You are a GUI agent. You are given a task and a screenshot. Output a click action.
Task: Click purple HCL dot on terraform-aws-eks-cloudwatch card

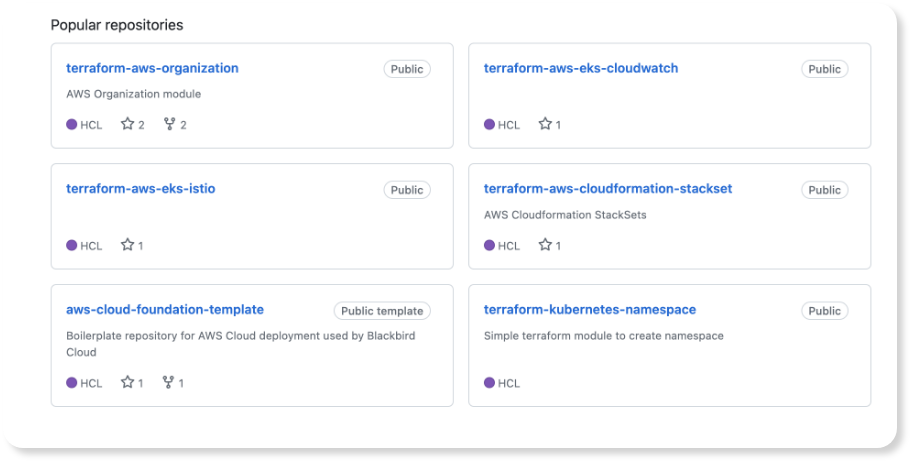(489, 124)
